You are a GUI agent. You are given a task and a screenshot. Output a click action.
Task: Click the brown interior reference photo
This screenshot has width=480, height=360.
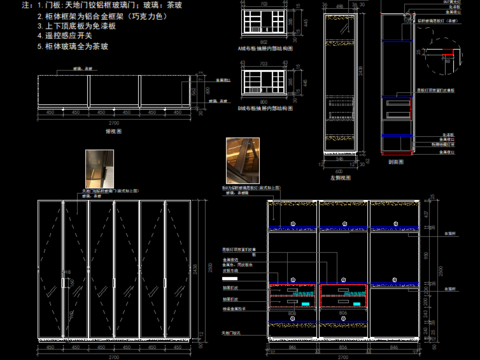tap(243, 161)
